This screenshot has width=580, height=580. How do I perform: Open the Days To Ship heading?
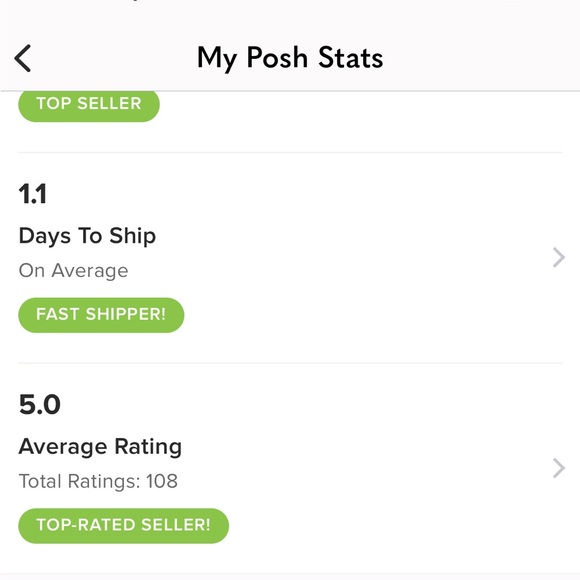87,236
